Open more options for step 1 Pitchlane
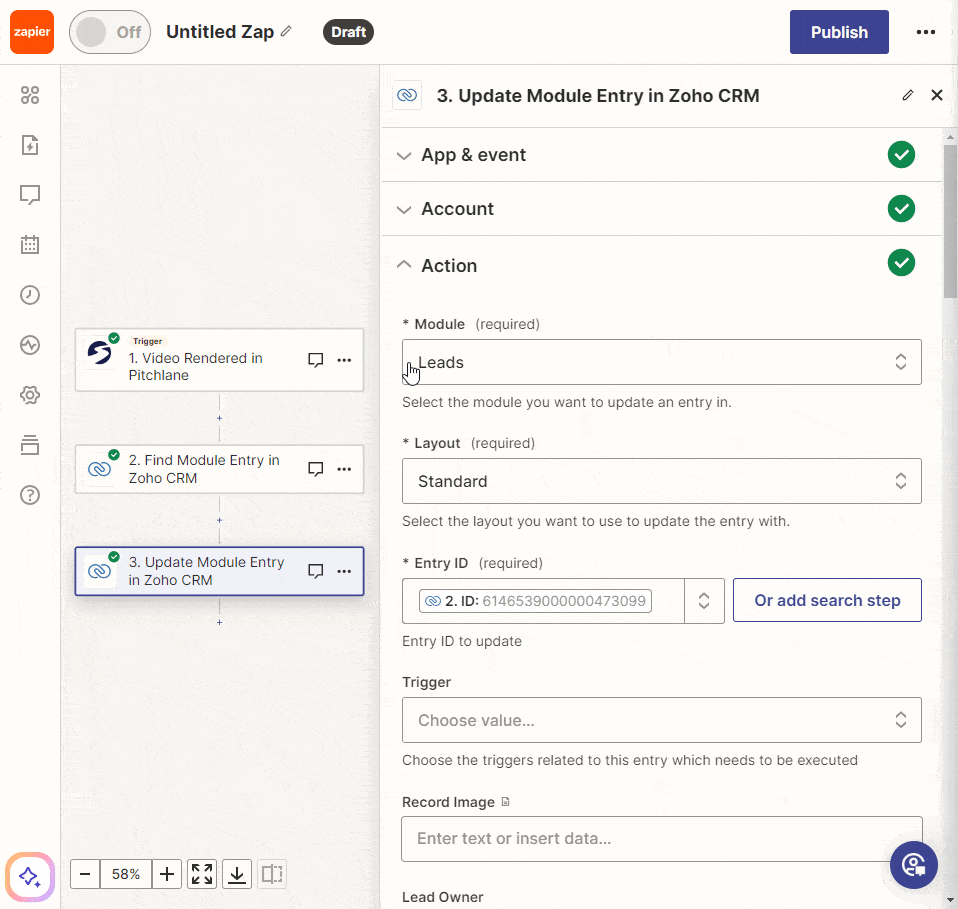Viewport: 958px width, 909px height. coord(344,360)
